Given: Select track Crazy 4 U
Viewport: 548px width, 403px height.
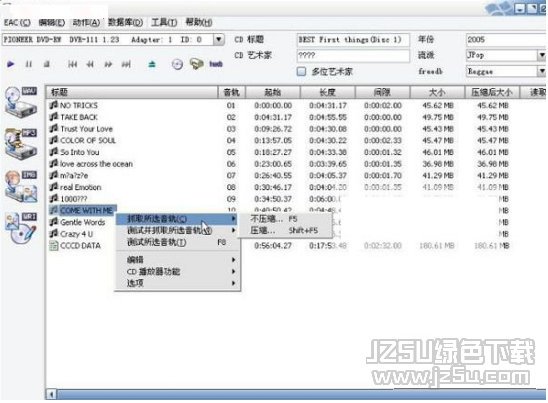Looking at the screenshot, I should 77,234.
